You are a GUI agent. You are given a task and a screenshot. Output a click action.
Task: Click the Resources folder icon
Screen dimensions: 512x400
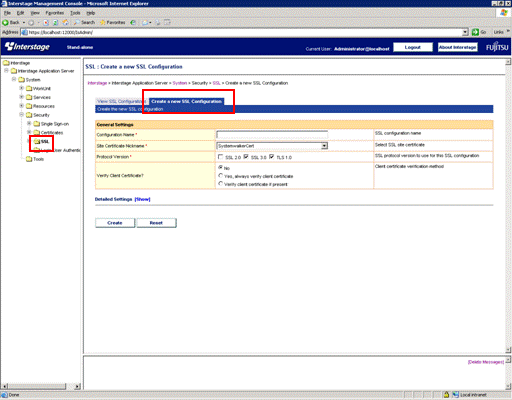(x=29, y=106)
